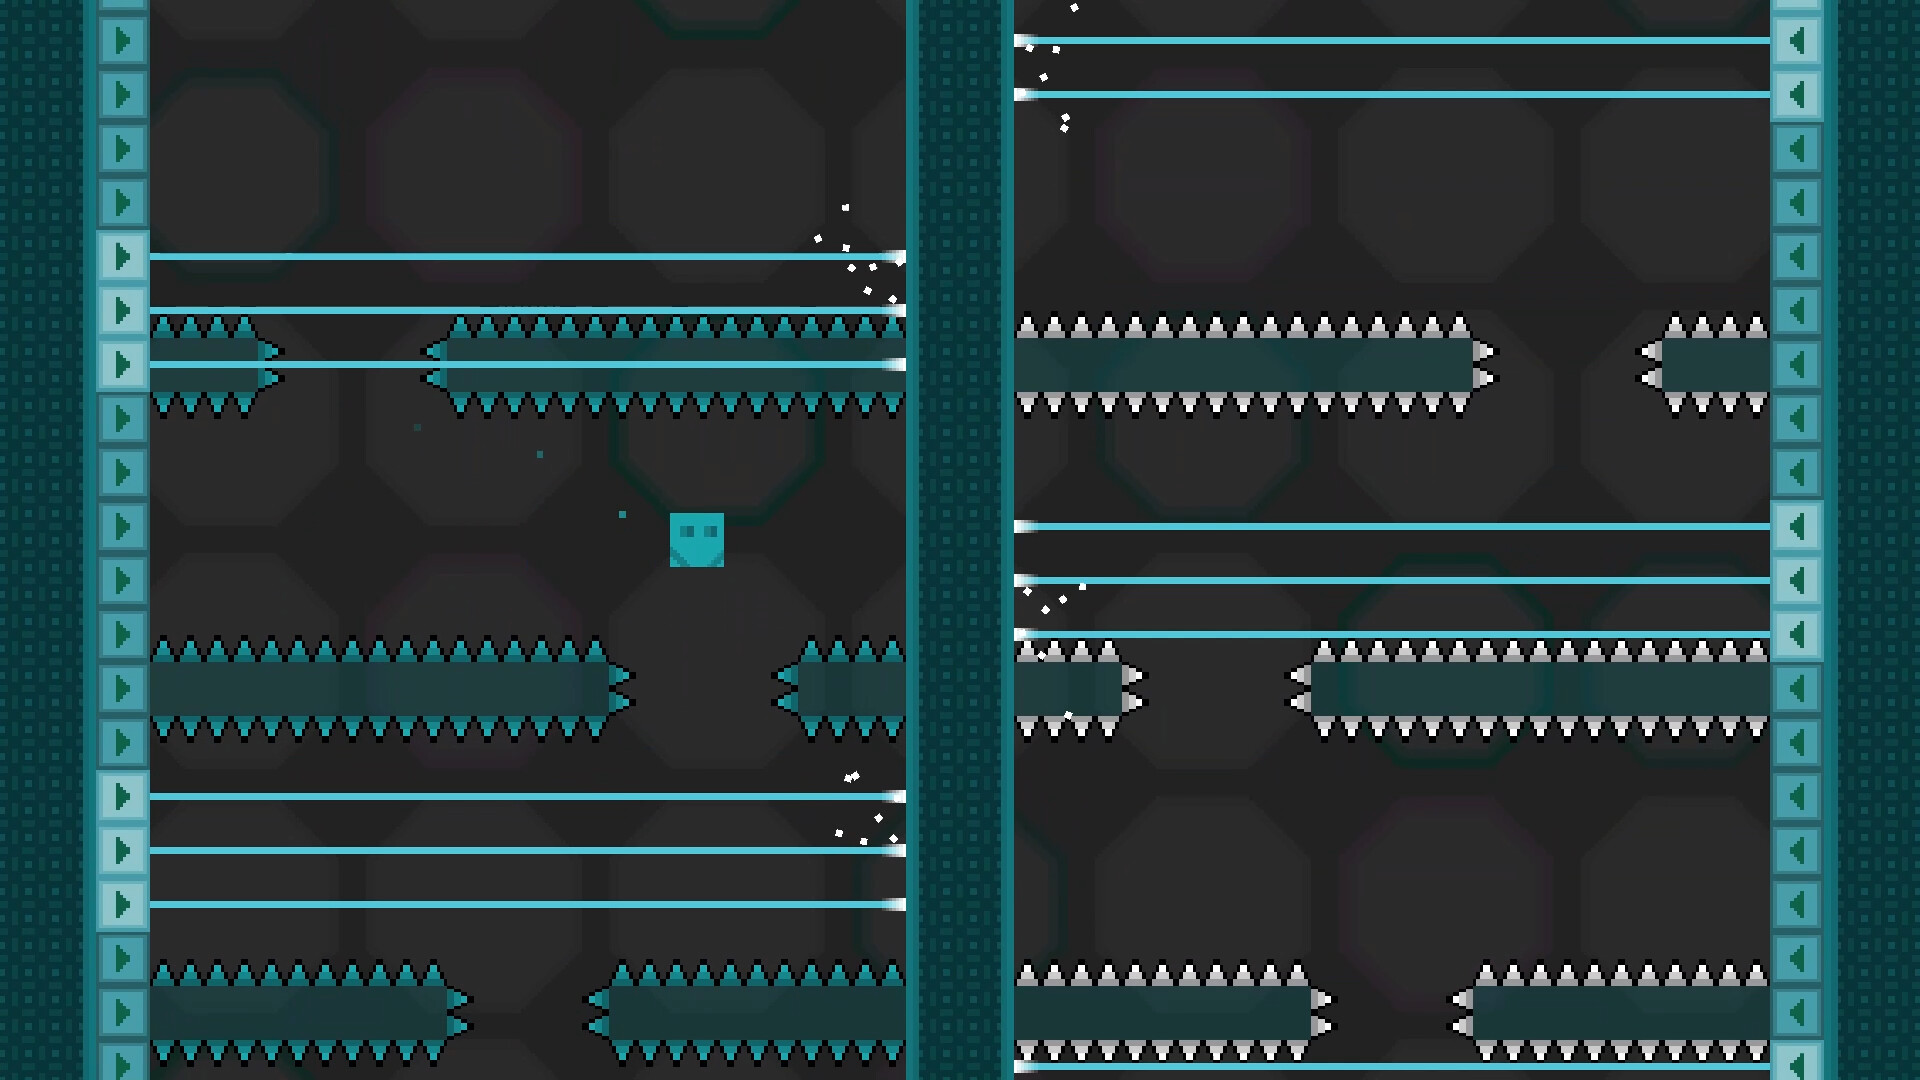Click the central dotted divider pillar

960,540
